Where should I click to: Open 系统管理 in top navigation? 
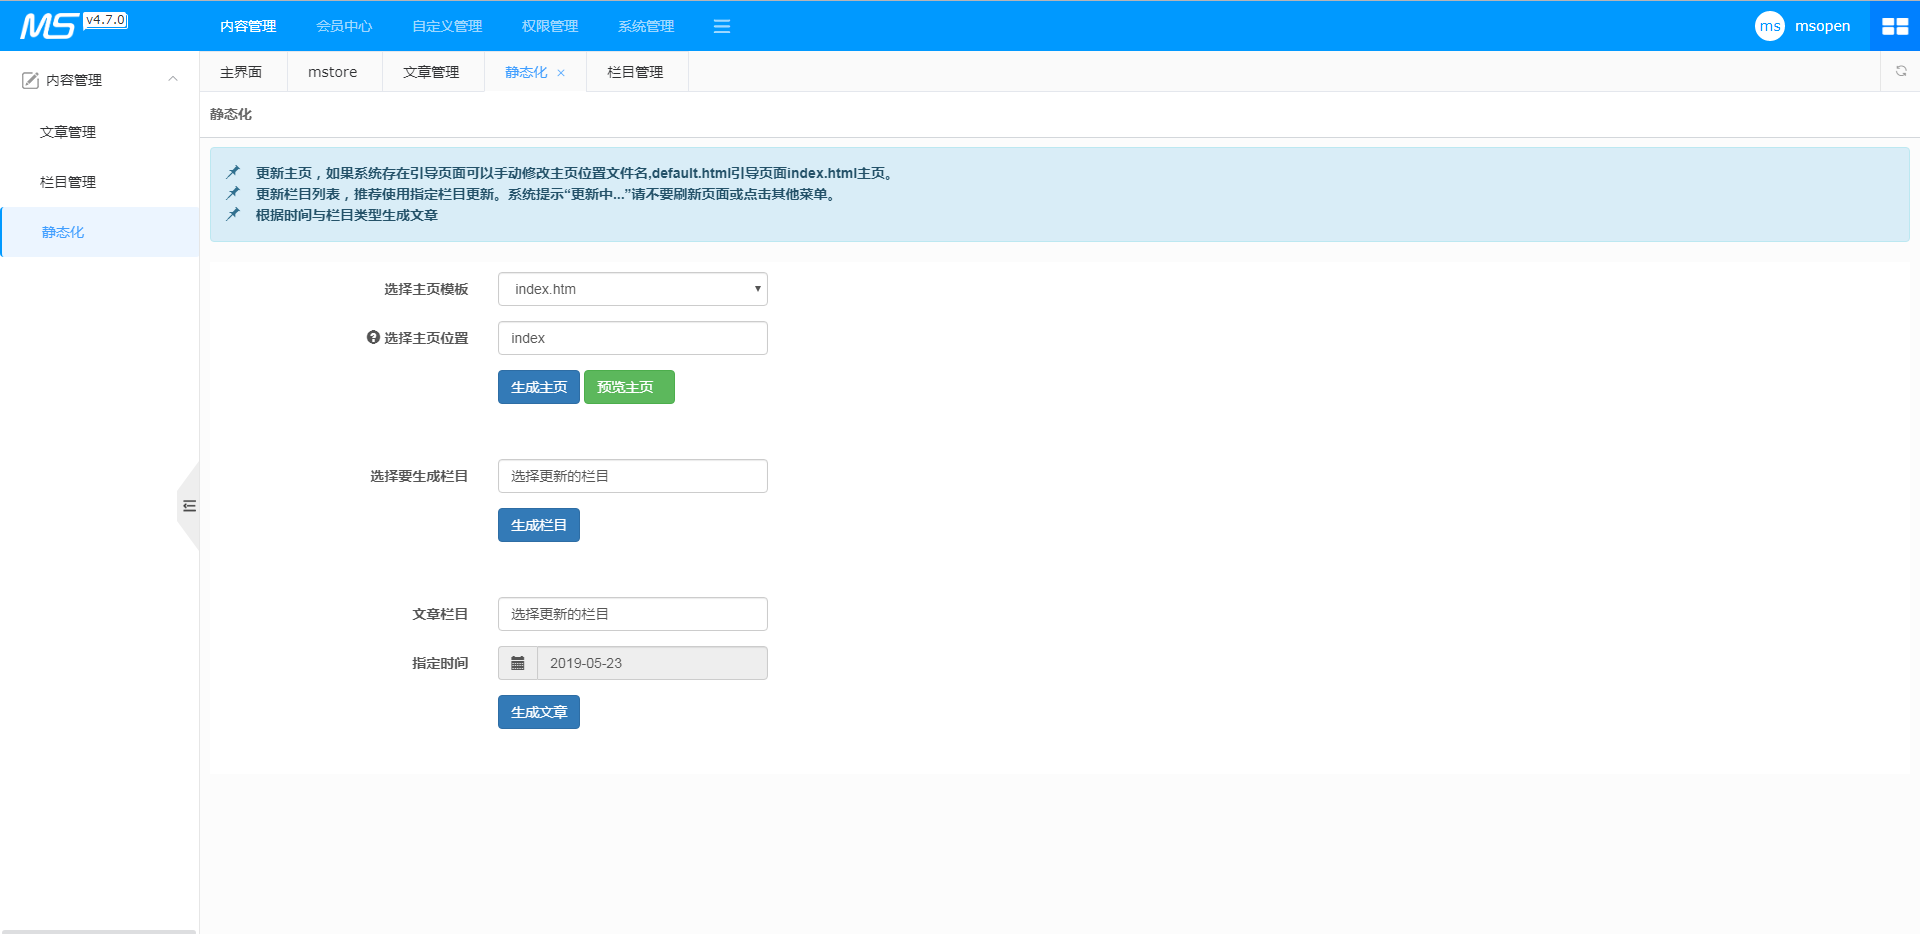[646, 26]
